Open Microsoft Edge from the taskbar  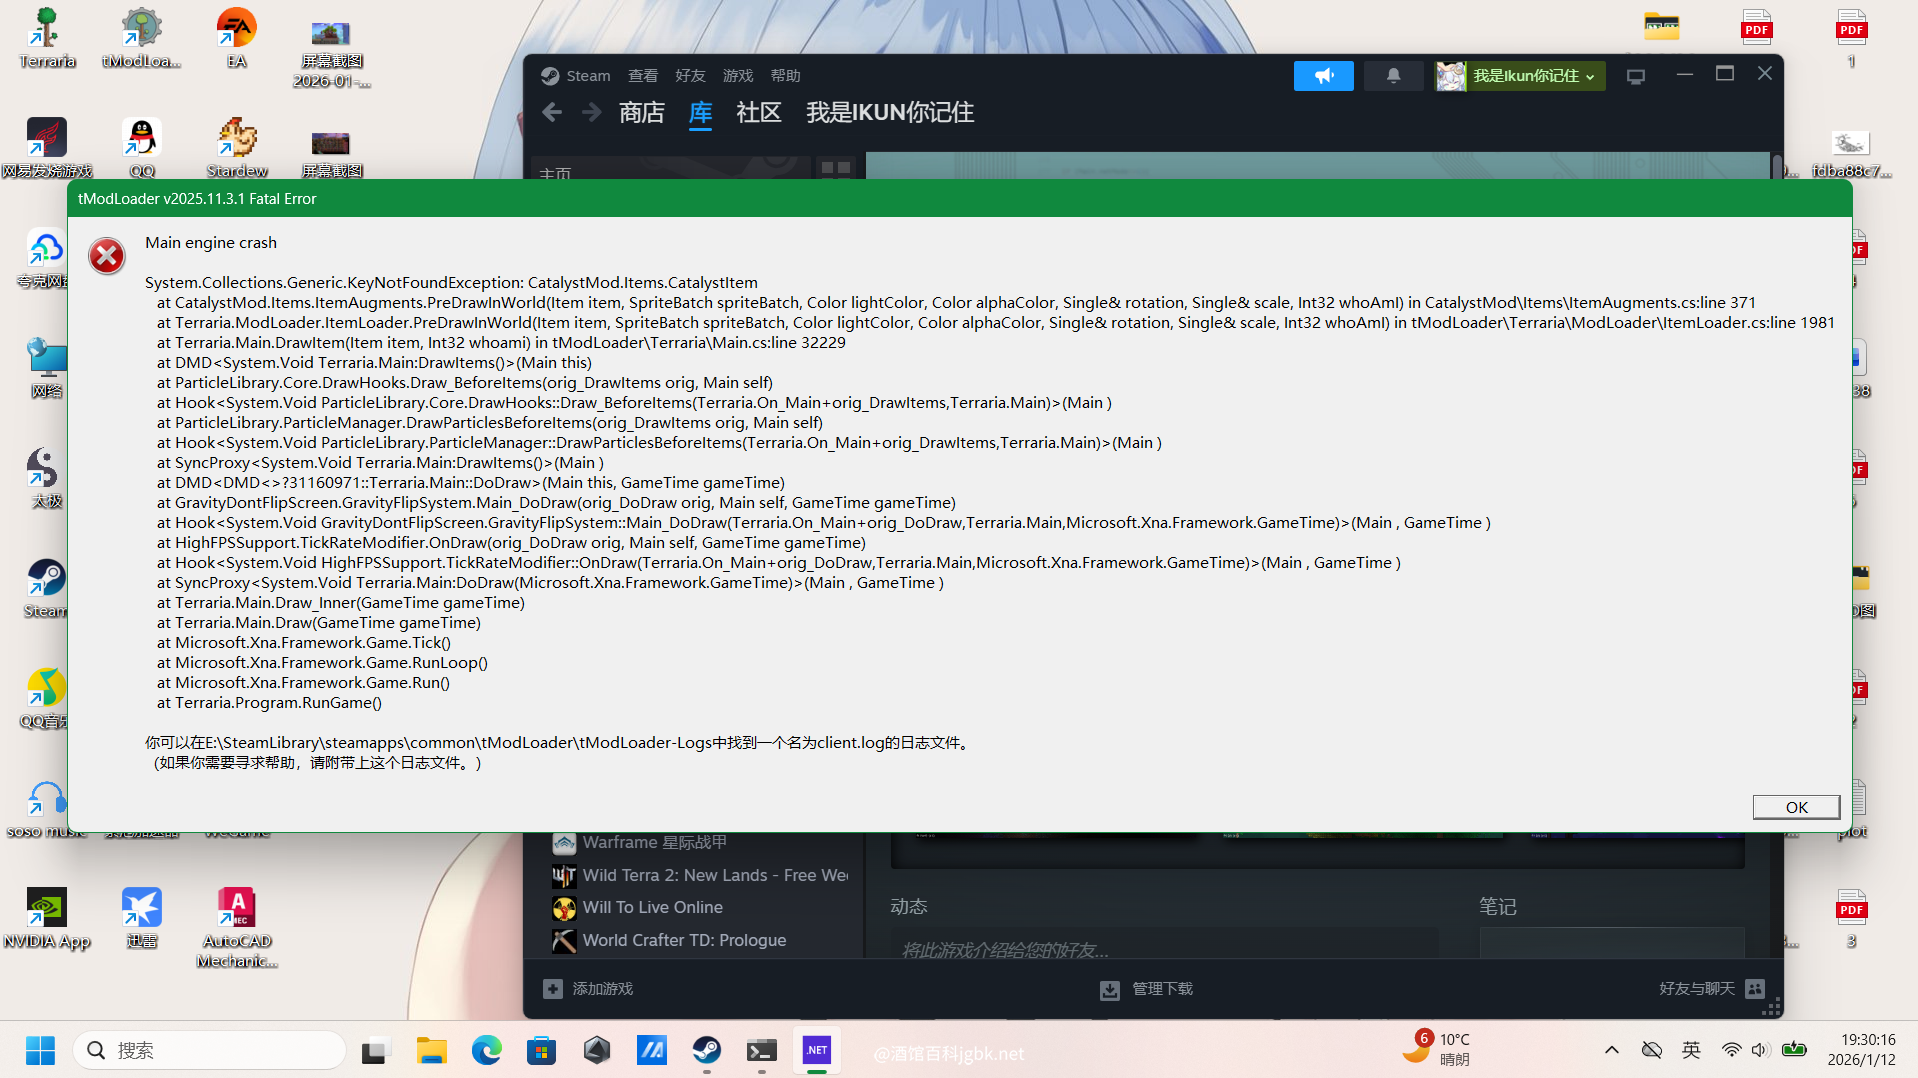pyautogui.click(x=487, y=1051)
